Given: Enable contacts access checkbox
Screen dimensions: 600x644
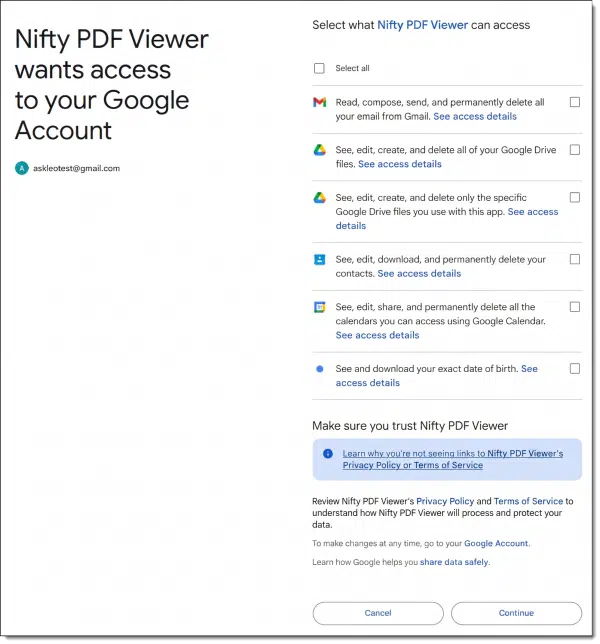Looking at the screenshot, I should (x=575, y=259).
